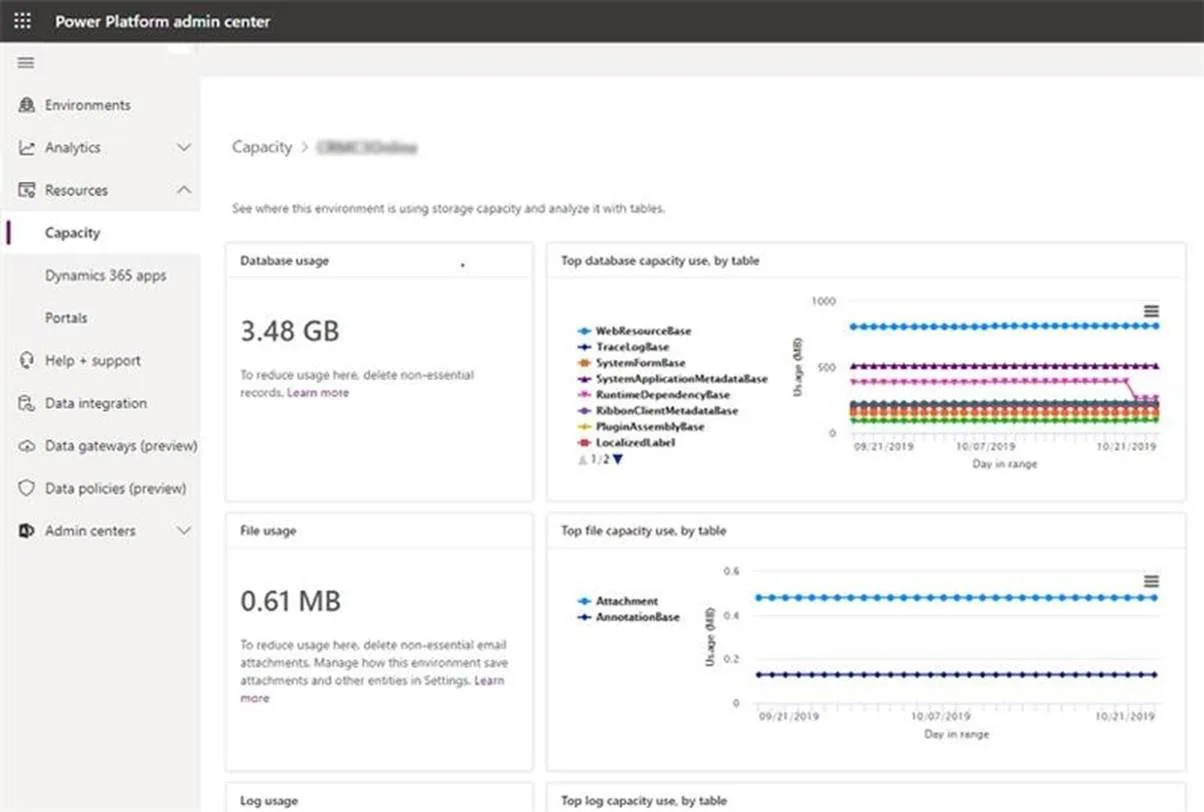Toggle LocalizedLabel legend series
Image resolution: width=1204 pixels, height=812 pixels.
(626, 443)
